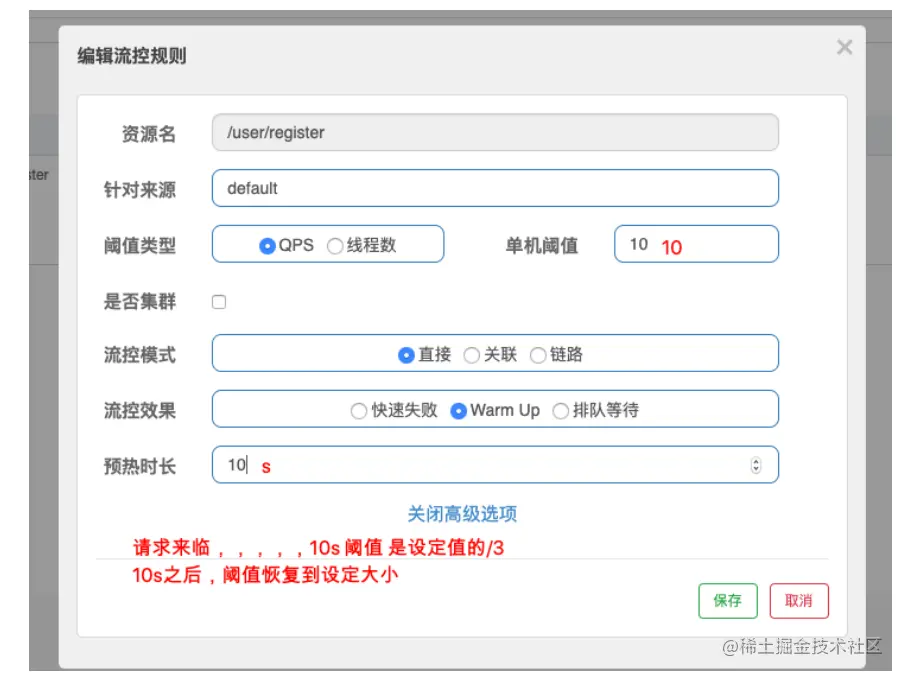This screenshot has width=903, height=677.
Task: Close the 编辑流控规则 dialog with X
Action: [x=844, y=48]
